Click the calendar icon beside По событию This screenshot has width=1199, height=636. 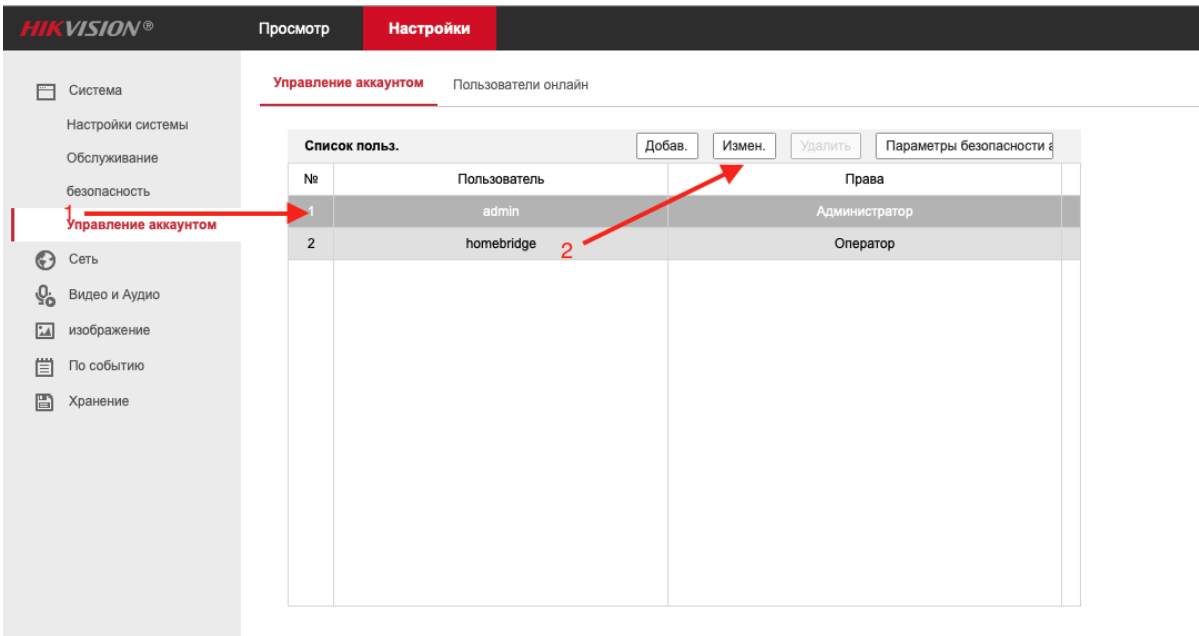(x=42, y=365)
